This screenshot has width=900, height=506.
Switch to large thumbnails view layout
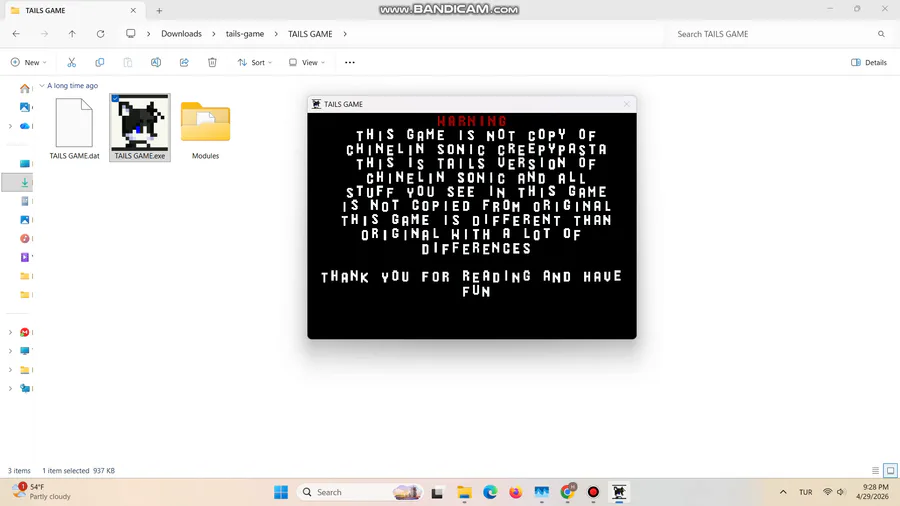coord(890,470)
